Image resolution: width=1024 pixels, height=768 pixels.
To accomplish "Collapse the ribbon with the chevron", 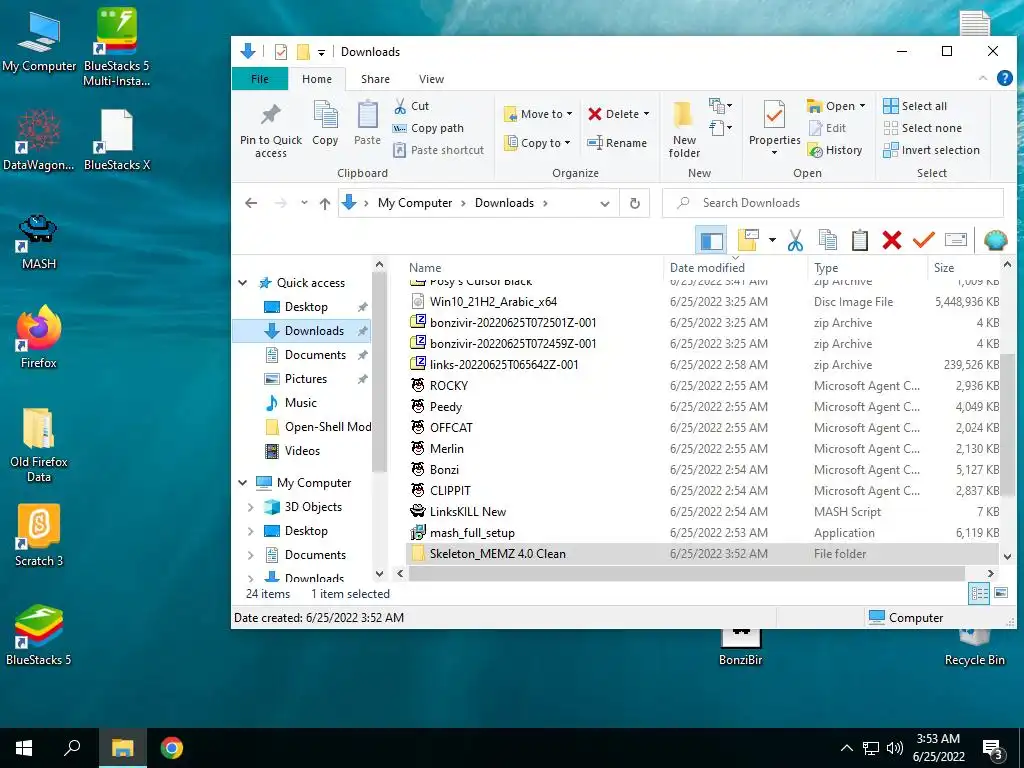I will point(983,78).
